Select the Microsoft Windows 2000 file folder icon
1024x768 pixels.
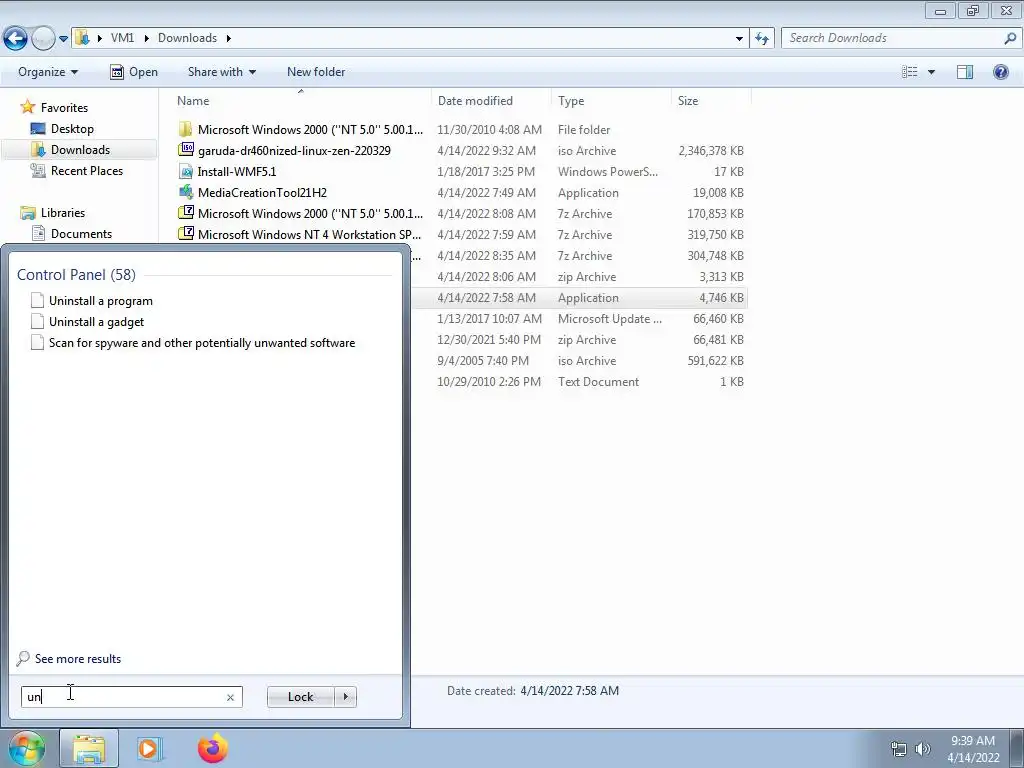pos(186,129)
